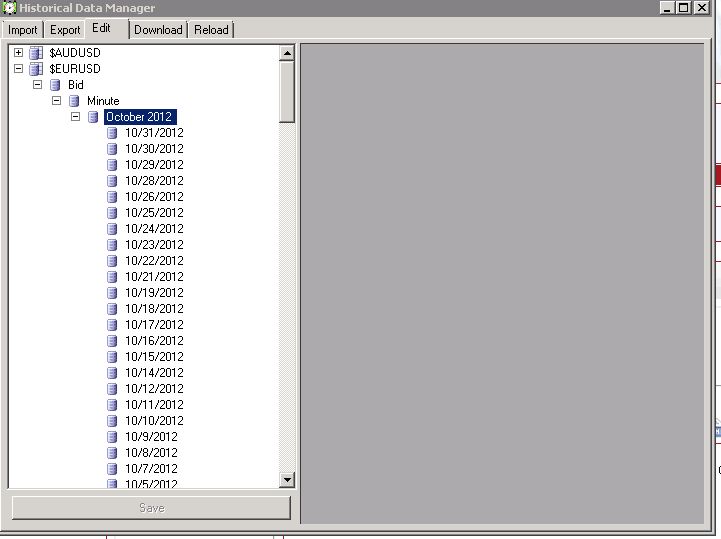The height and width of the screenshot is (539, 721).
Task: Select the 10/22/2012 date entry
Action: 154,261
